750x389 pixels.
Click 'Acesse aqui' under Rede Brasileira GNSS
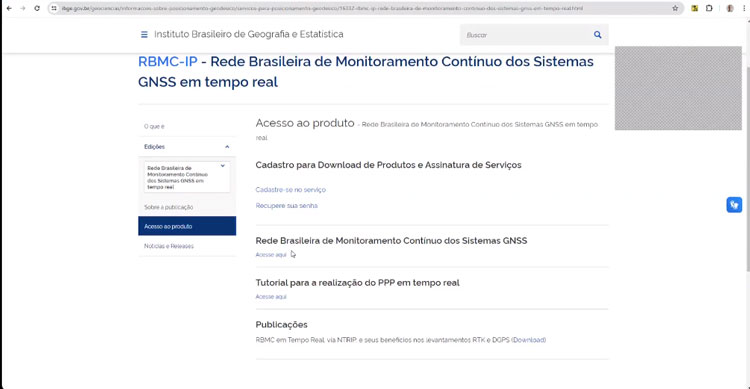coord(271,255)
